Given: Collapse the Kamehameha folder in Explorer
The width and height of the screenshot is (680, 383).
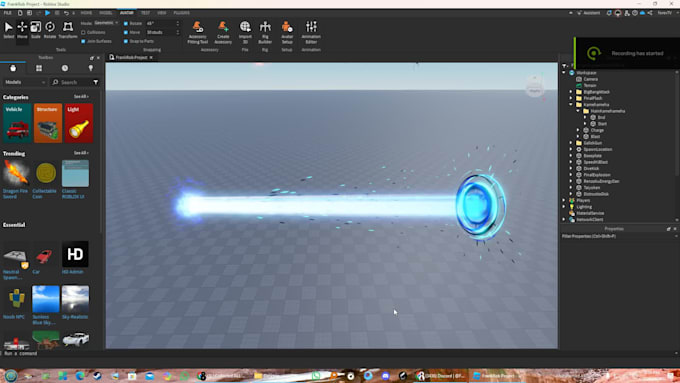Looking at the screenshot, I should pos(571,105).
